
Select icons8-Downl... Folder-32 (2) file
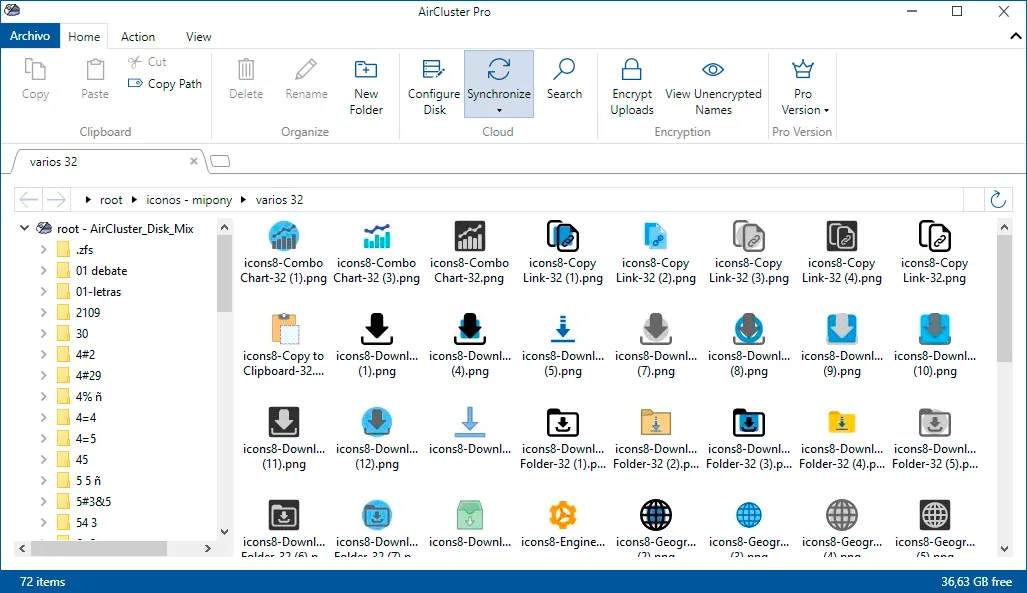click(x=656, y=439)
